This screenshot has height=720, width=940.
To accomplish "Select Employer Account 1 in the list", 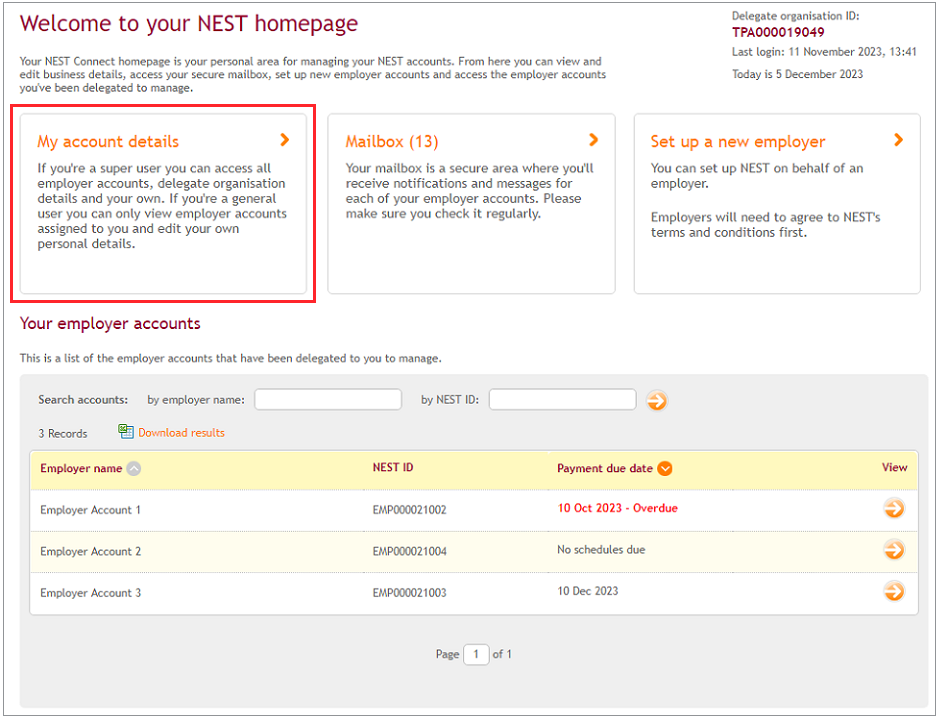I will [x=90, y=508].
